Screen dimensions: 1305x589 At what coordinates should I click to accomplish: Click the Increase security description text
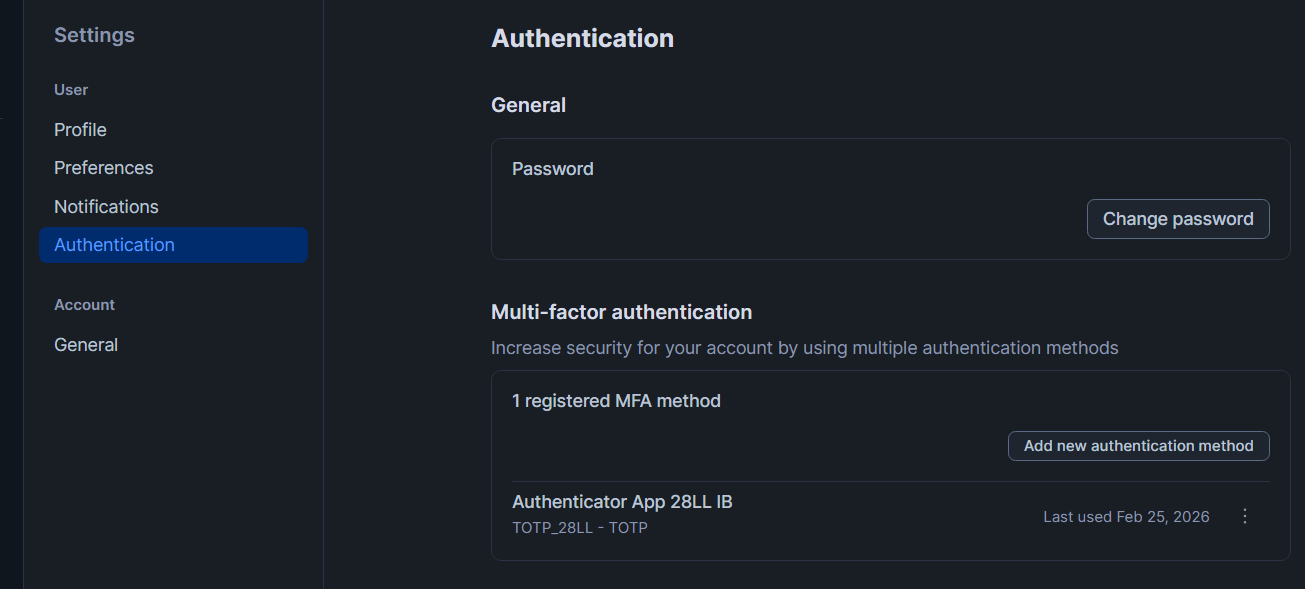coord(804,348)
